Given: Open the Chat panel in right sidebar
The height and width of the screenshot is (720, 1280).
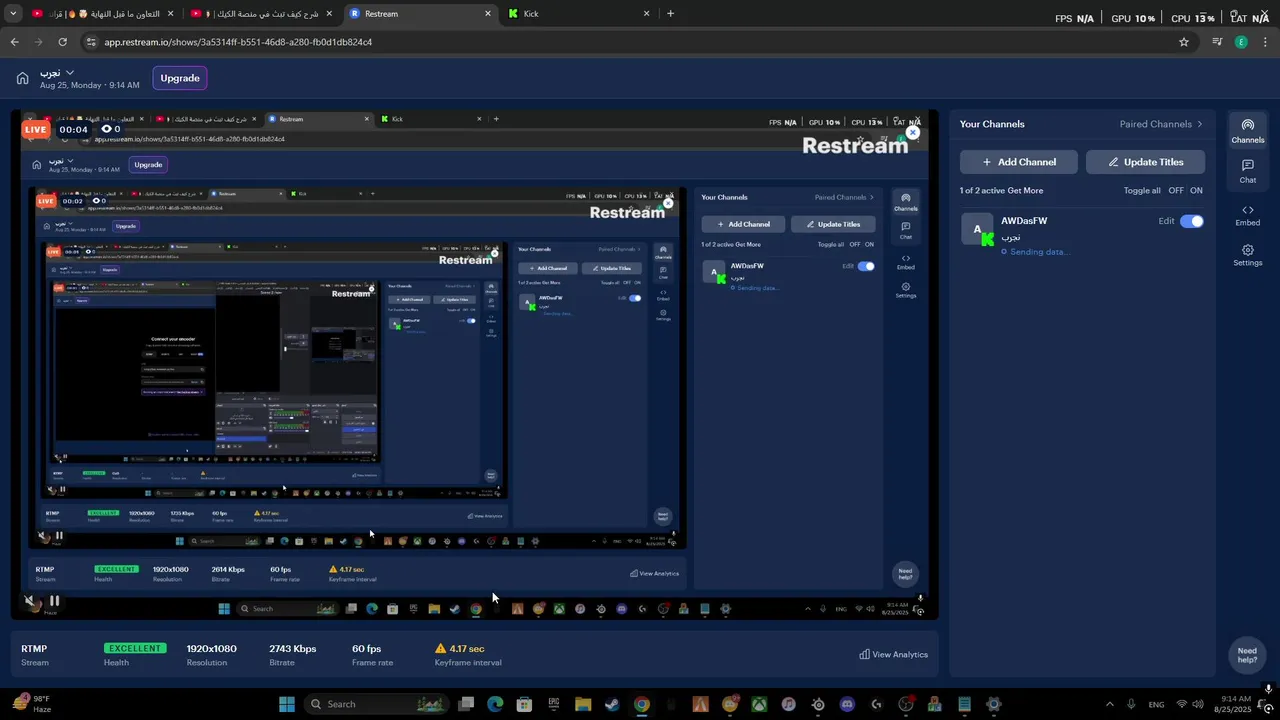Looking at the screenshot, I should coord(1247,171).
